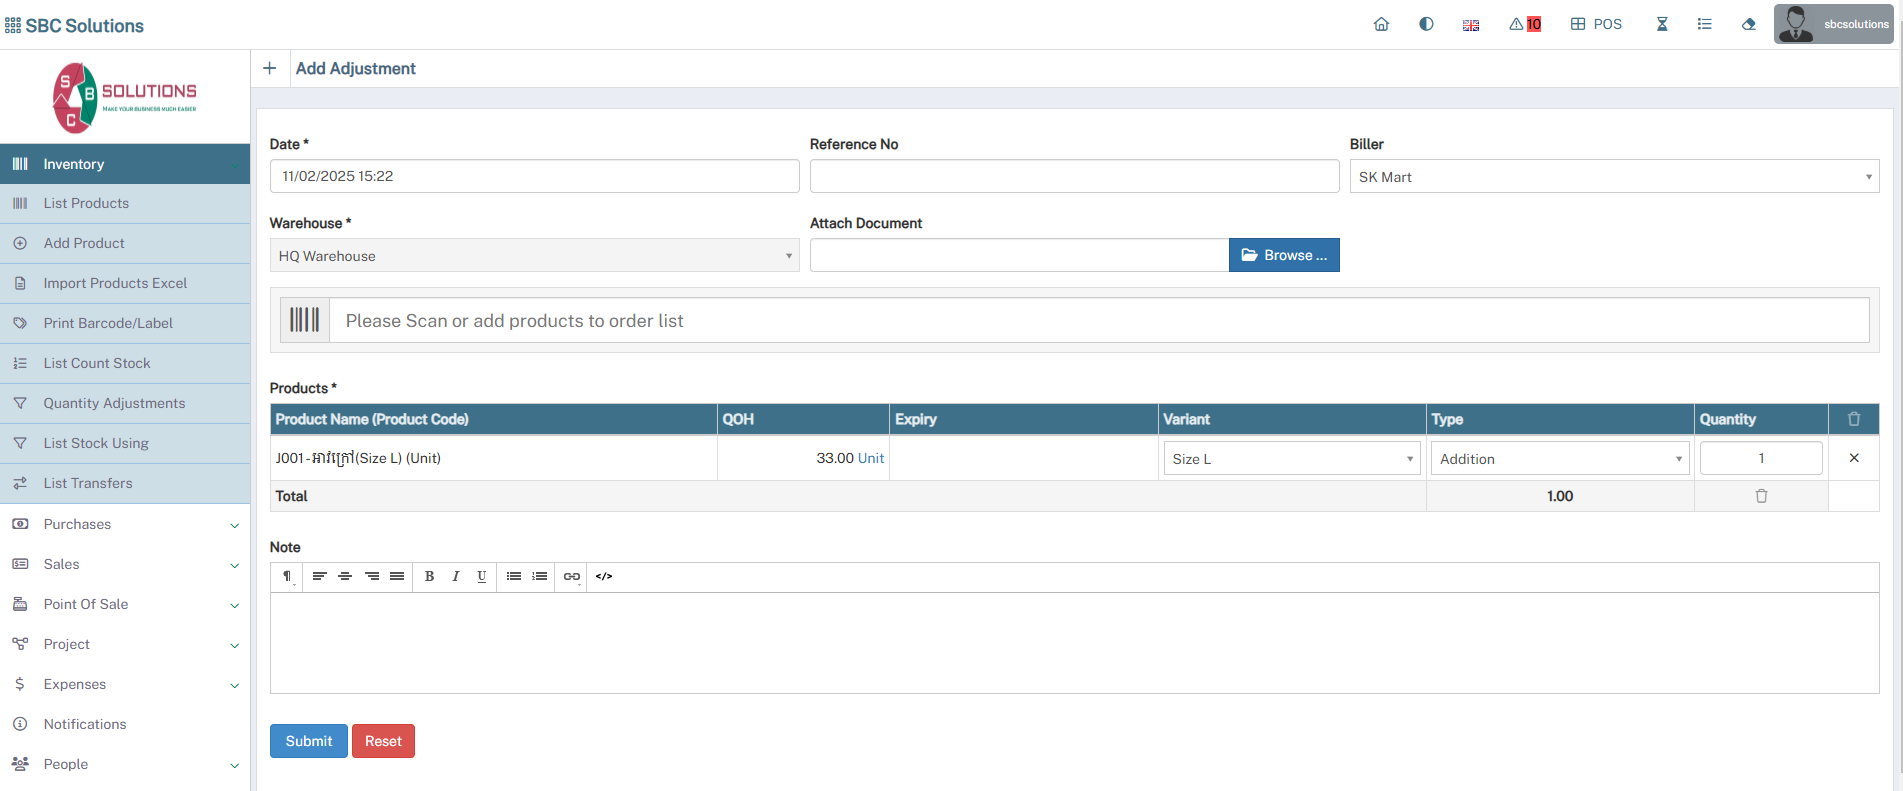Open the language flag selector
The width and height of the screenshot is (1903, 791).
coord(1471,25)
